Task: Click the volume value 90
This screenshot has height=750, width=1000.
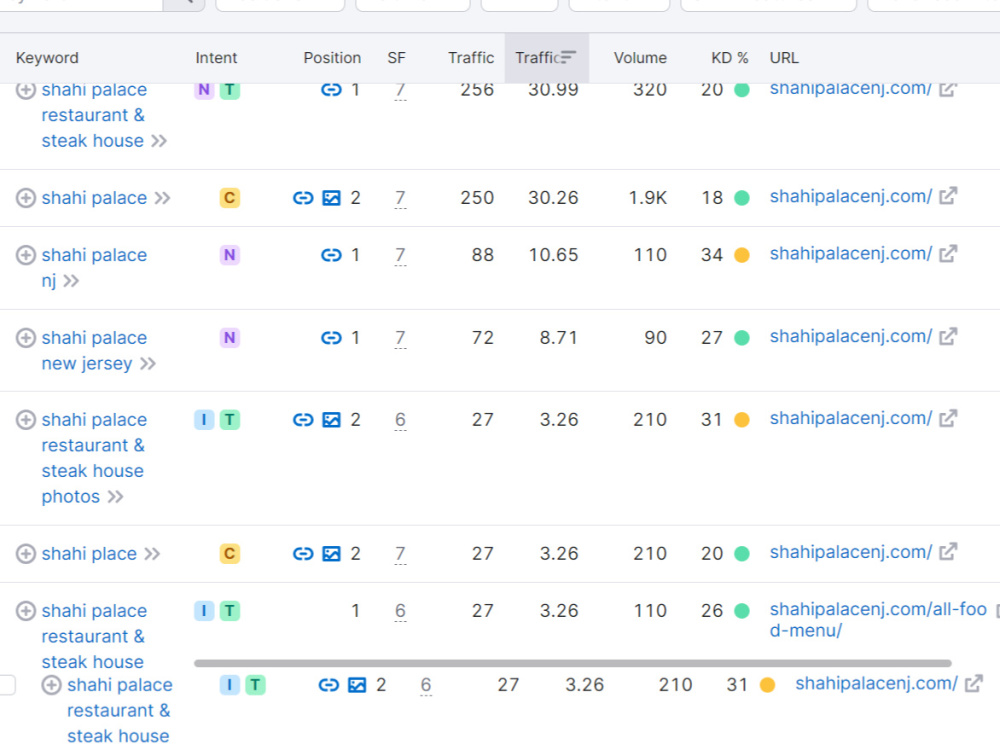Action: (x=656, y=337)
